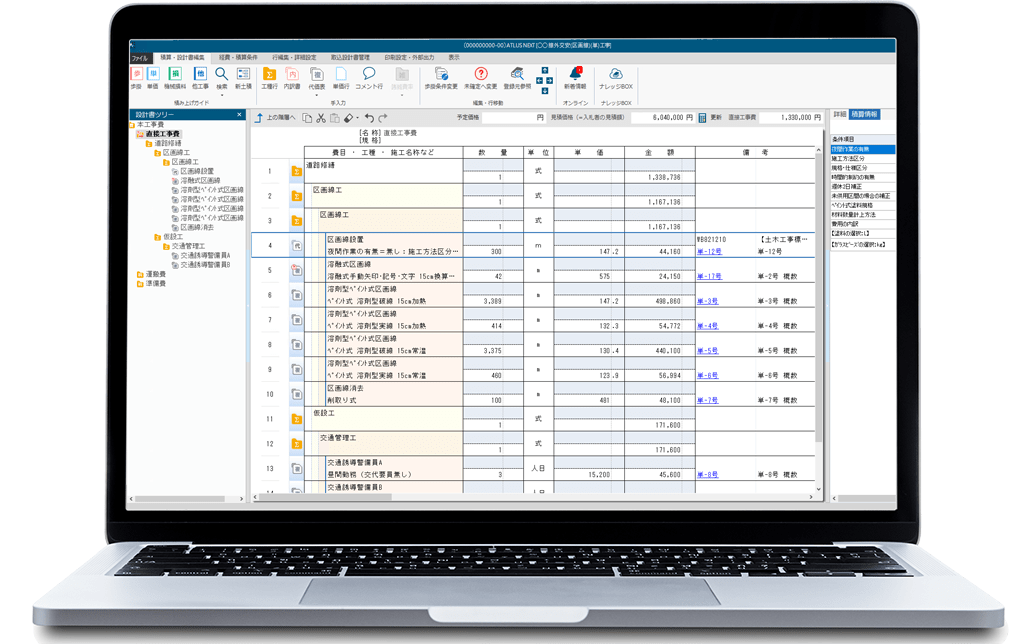Click the undo arrow in the toolbar
This screenshot has width=1032, height=644.
[x=369, y=118]
